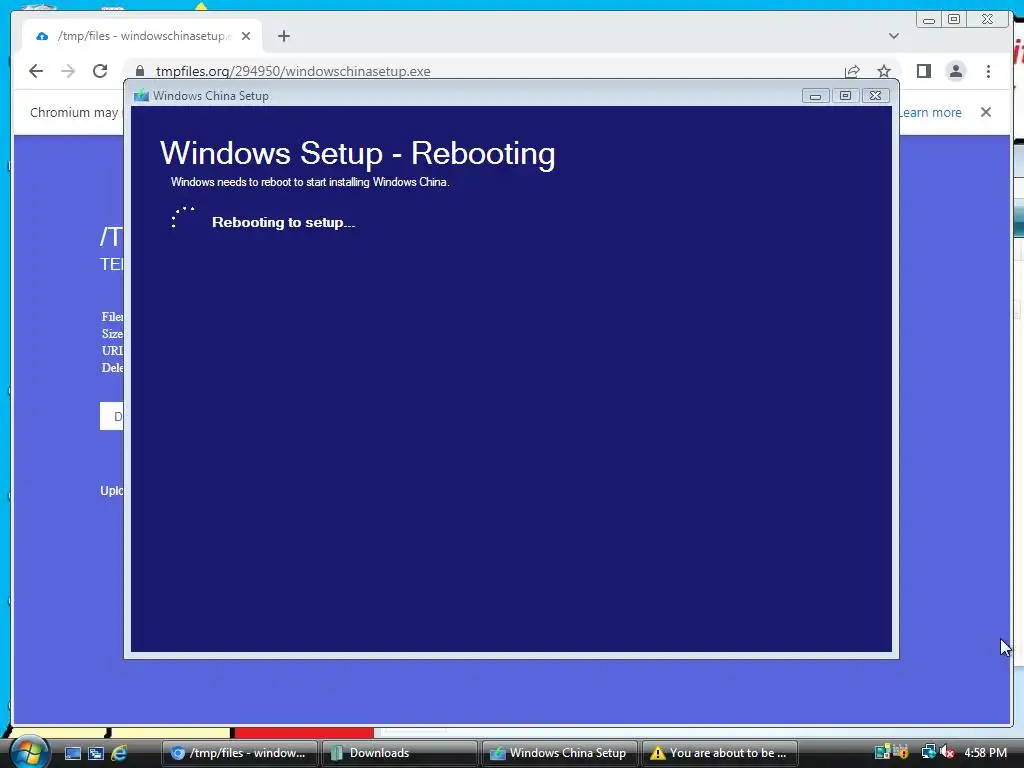Image resolution: width=1024 pixels, height=768 pixels.
Task: Click the first system tray icon
Action: click(x=882, y=752)
